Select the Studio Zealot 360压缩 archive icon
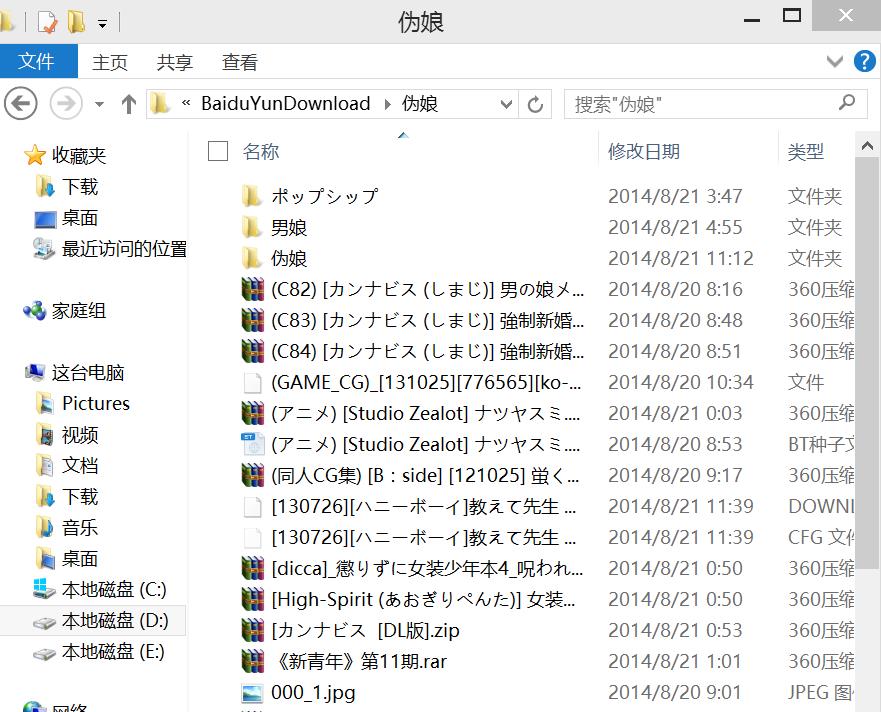This screenshot has width=881, height=712. tap(253, 414)
